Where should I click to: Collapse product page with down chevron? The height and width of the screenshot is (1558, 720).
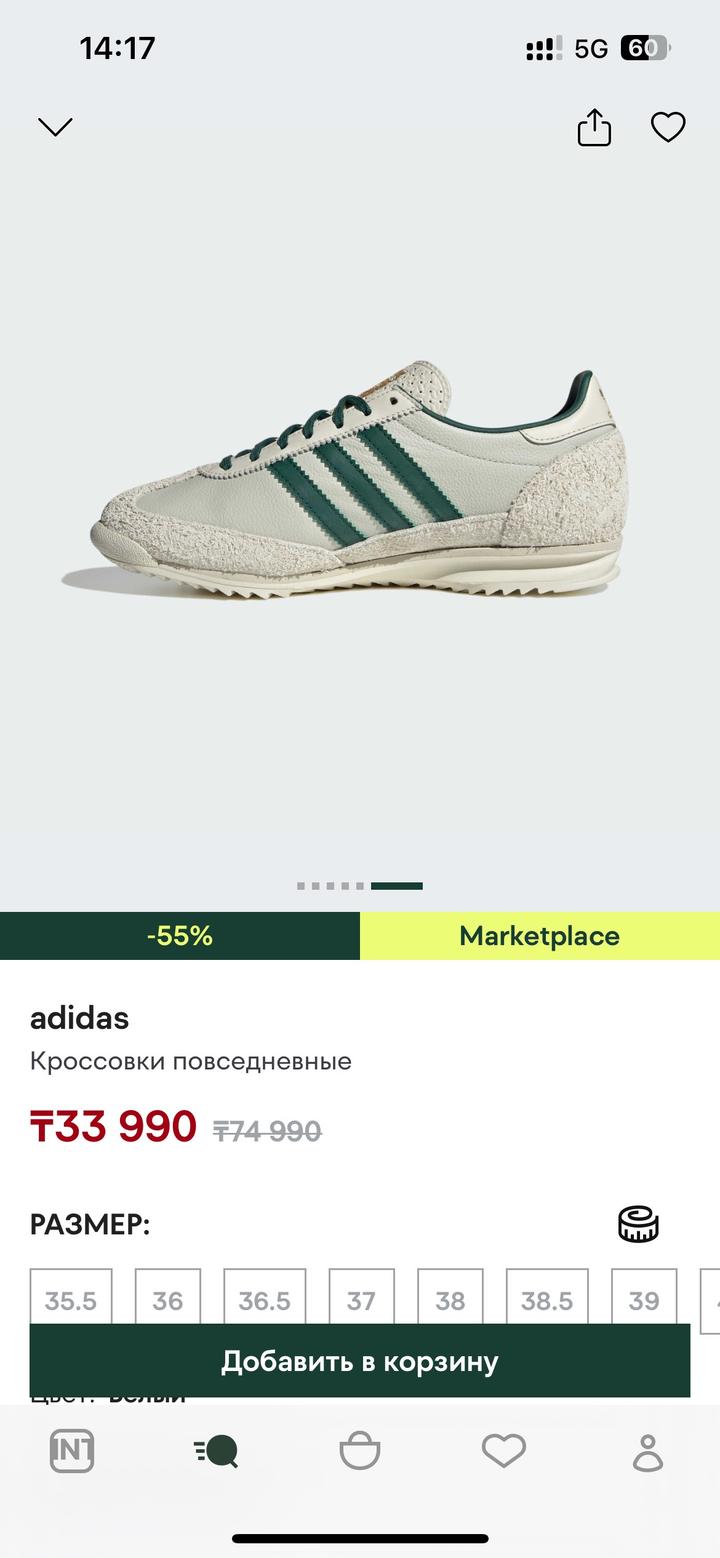click(55, 127)
